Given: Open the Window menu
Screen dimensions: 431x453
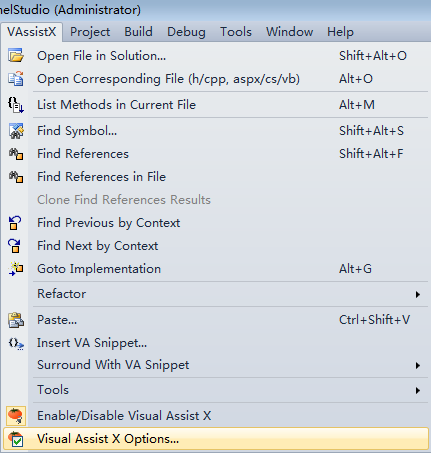Looking at the screenshot, I should pyautogui.click(x=289, y=32).
